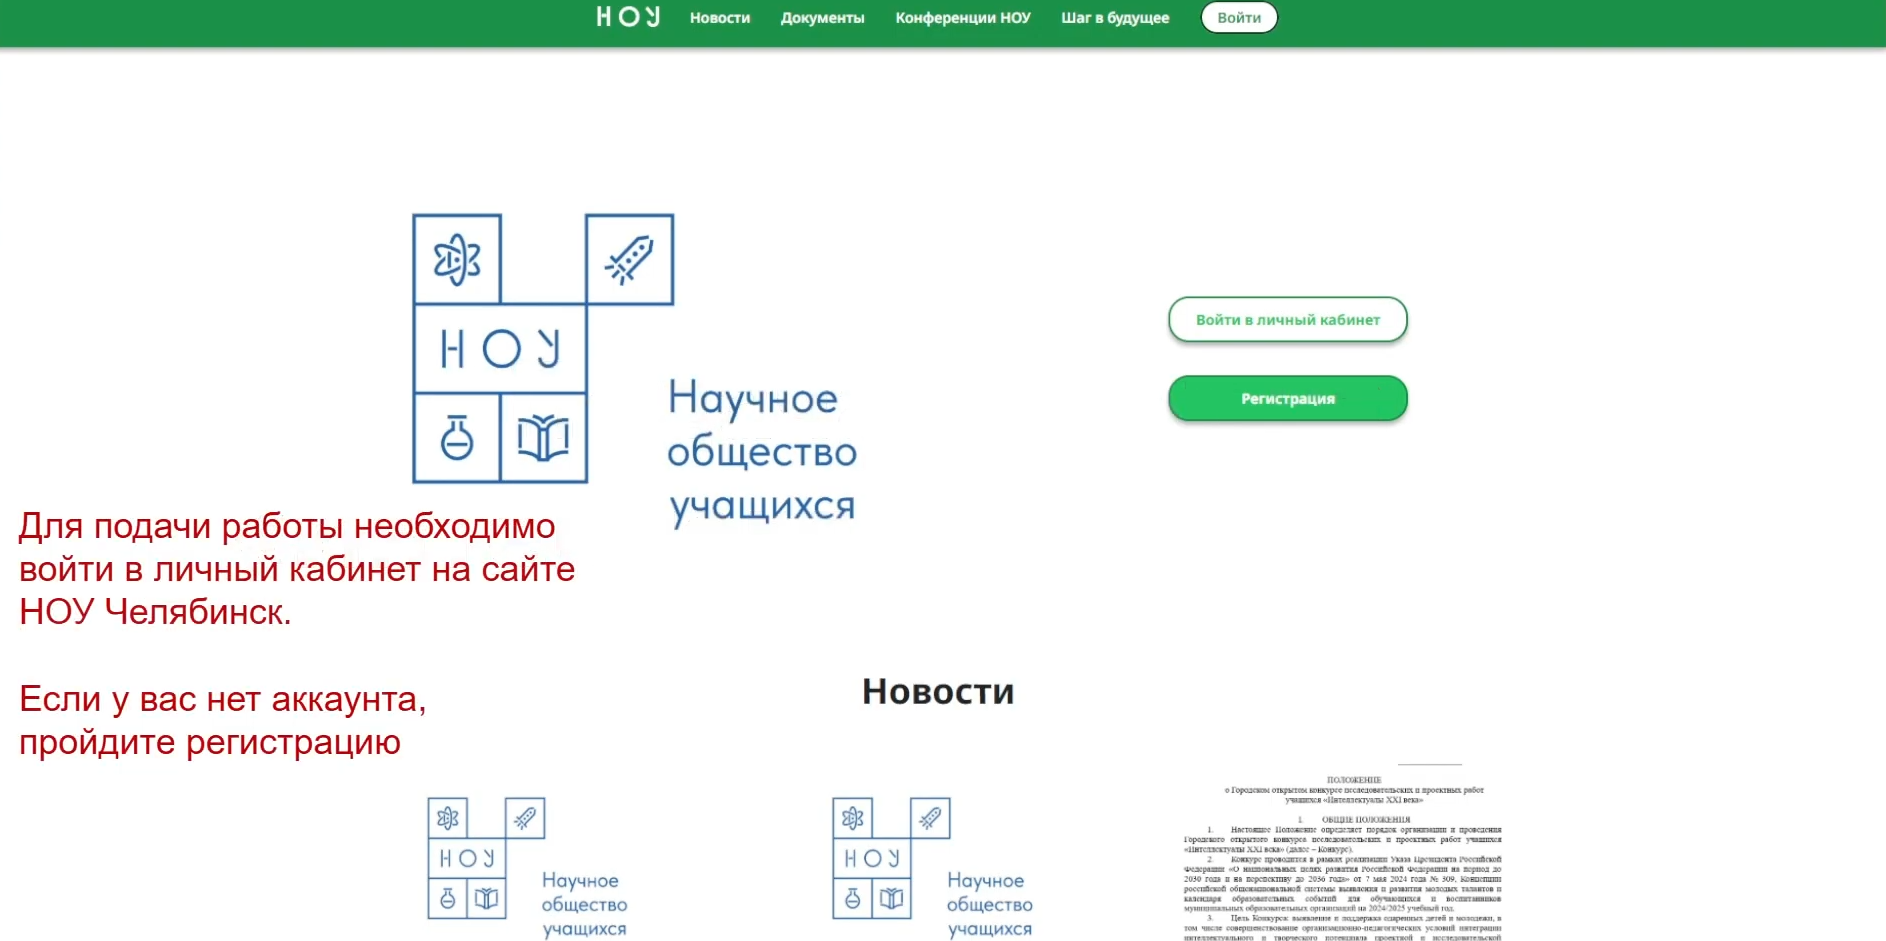Click the open book icon in large logo
The height and width of the screenshot is (941, 1886).
click(543, 438)
